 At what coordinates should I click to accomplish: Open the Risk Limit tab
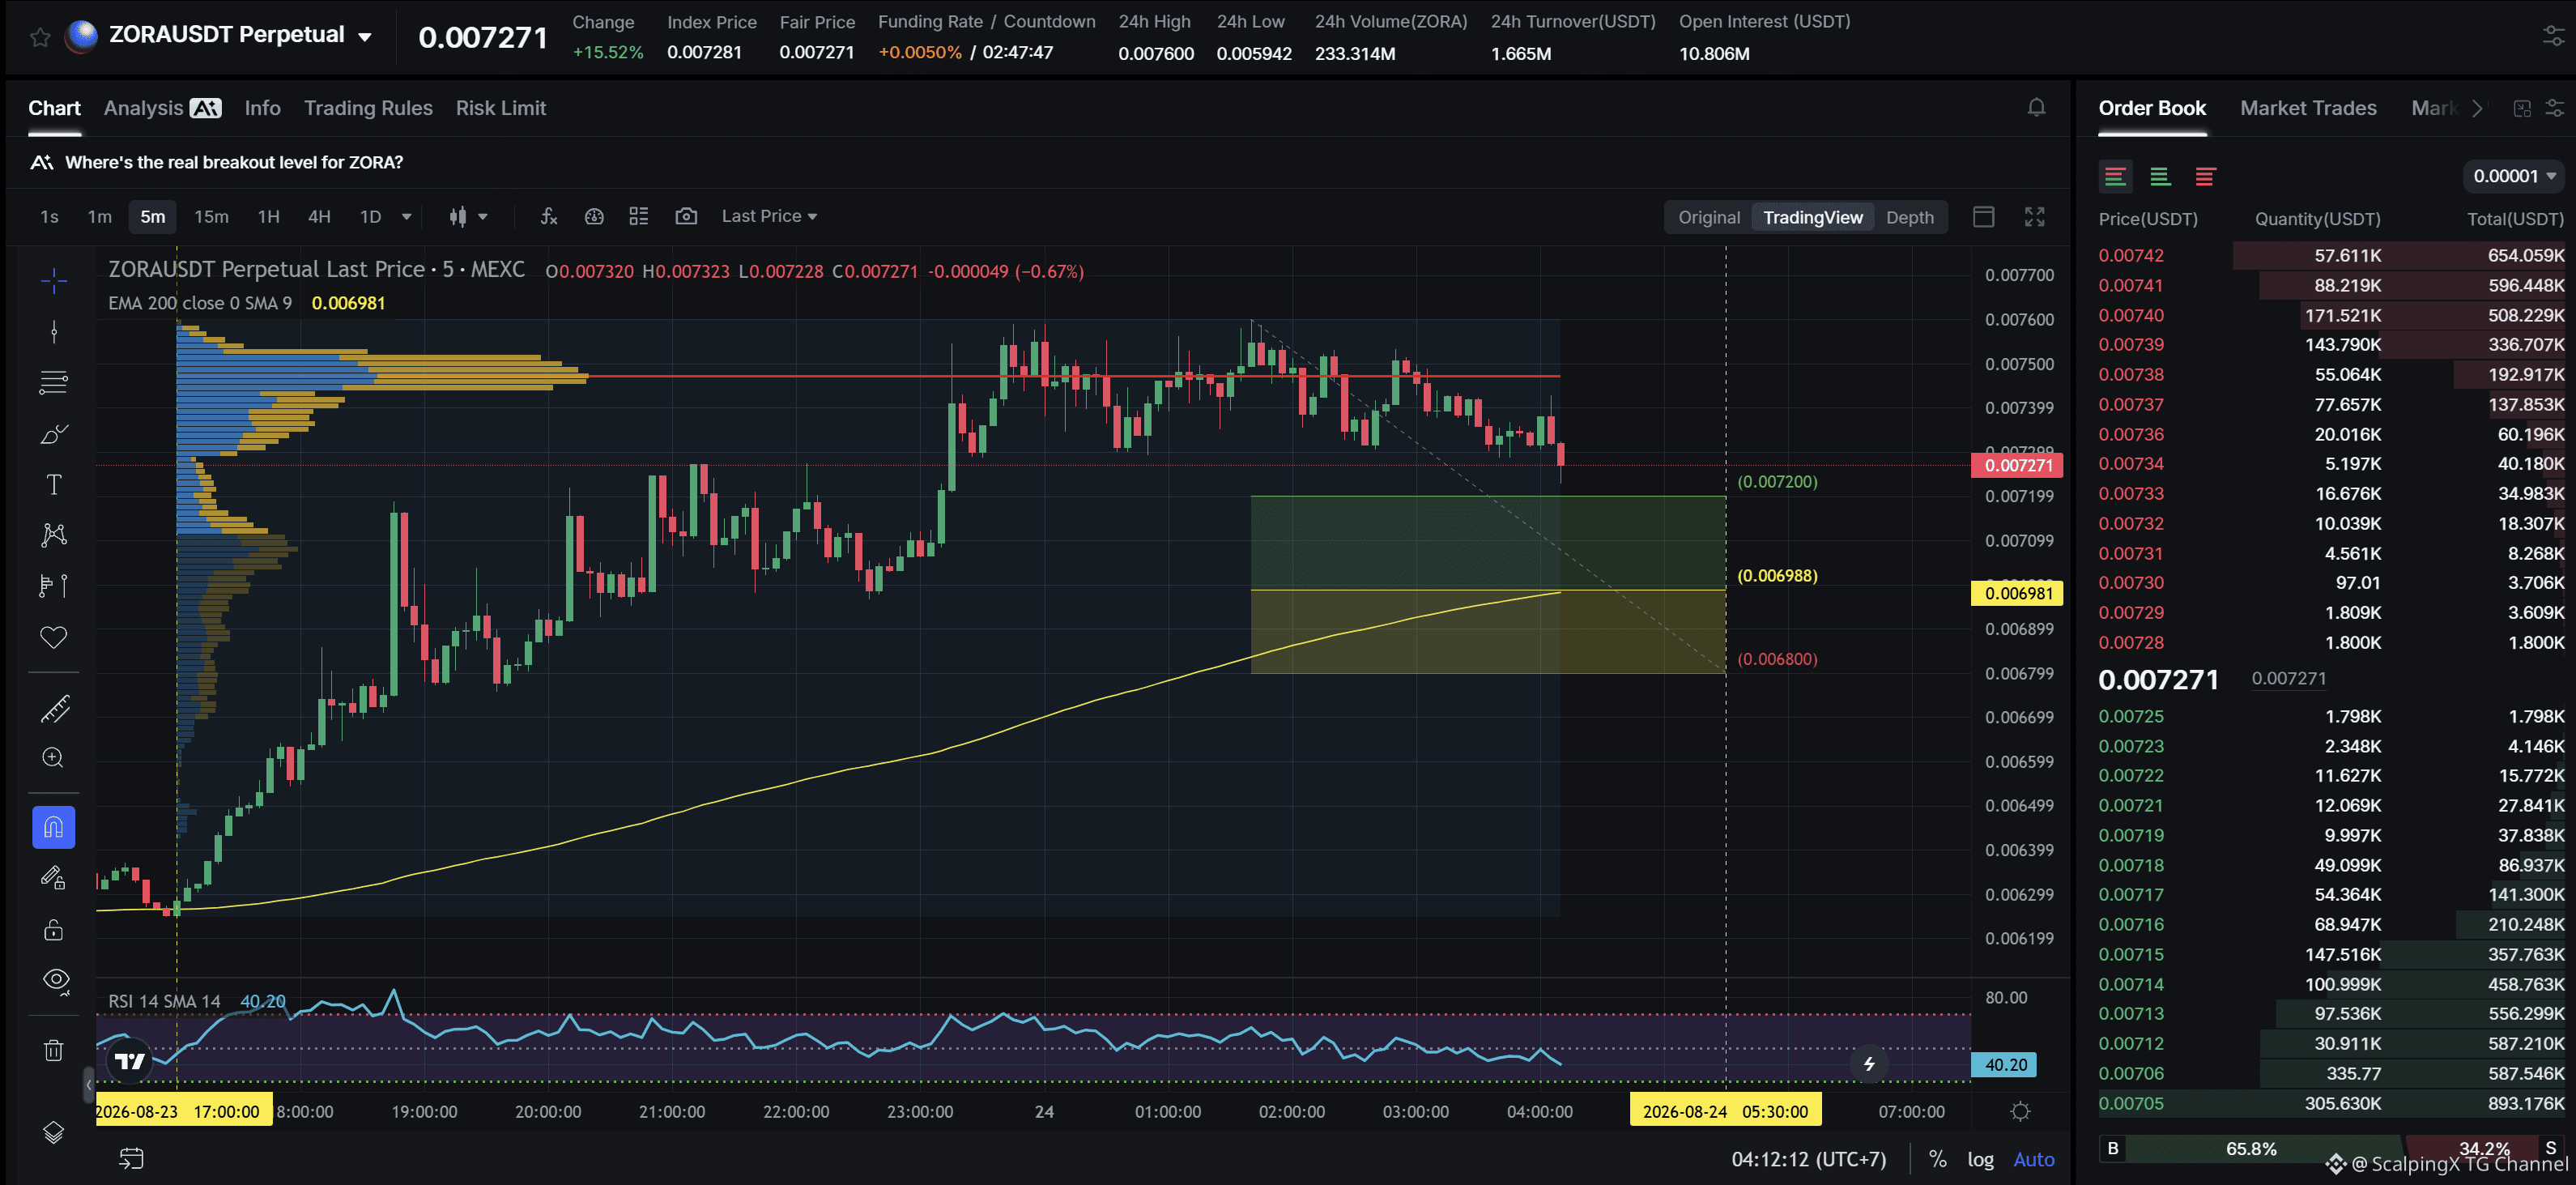click(500, 108)
